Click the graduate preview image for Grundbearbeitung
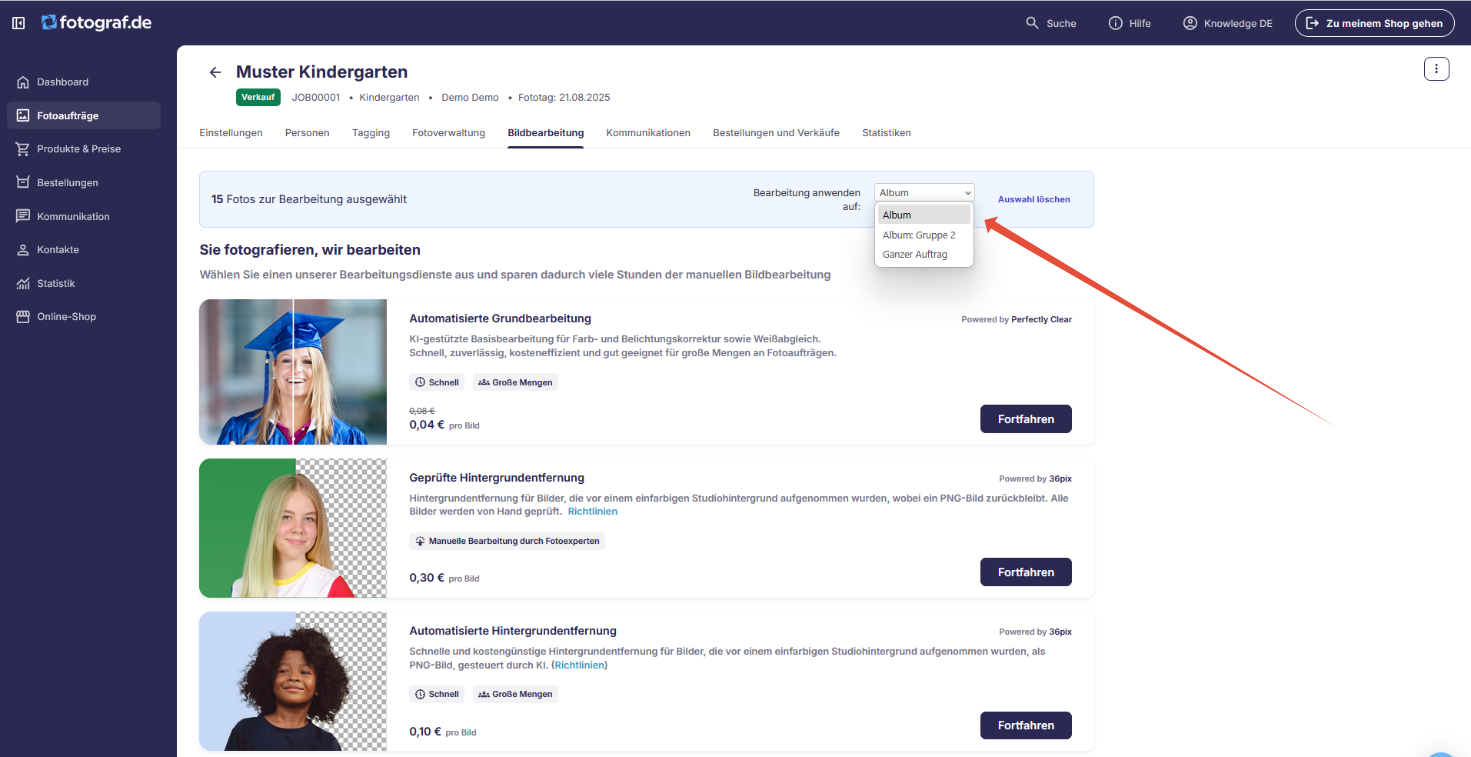The image size is (1471, 757). (293, 372)
